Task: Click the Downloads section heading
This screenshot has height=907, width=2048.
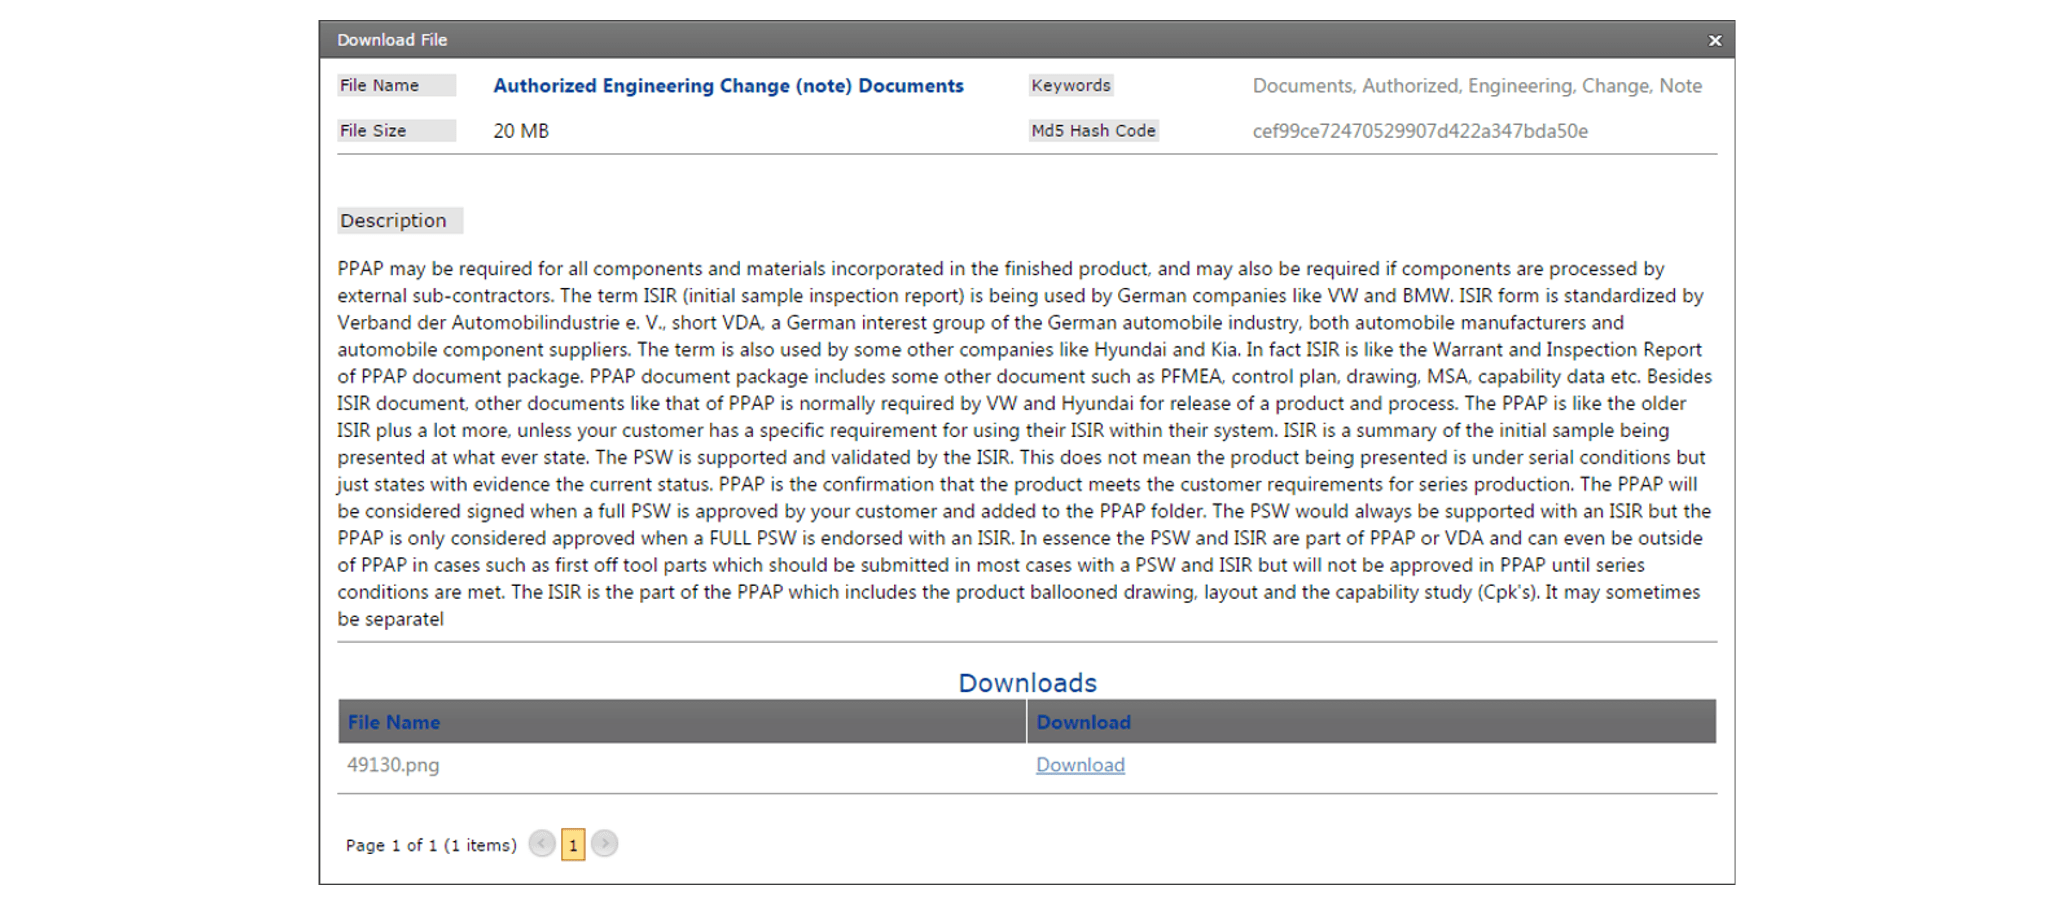Action: click(x=1027, y=683)
